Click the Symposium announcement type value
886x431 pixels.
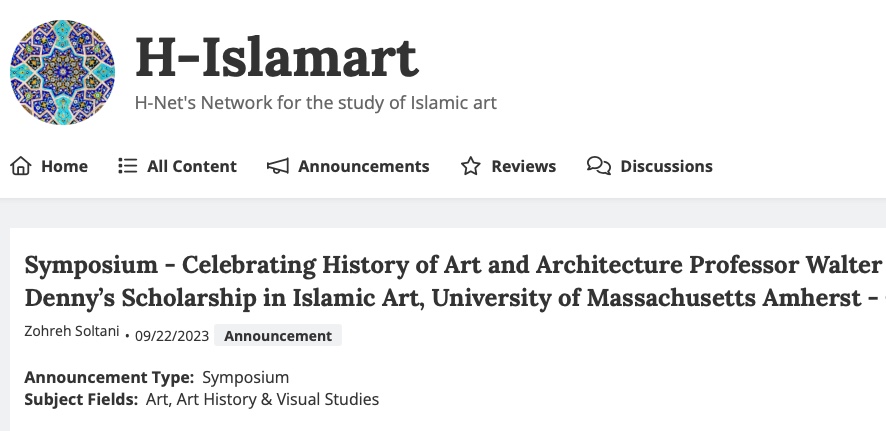245,378
